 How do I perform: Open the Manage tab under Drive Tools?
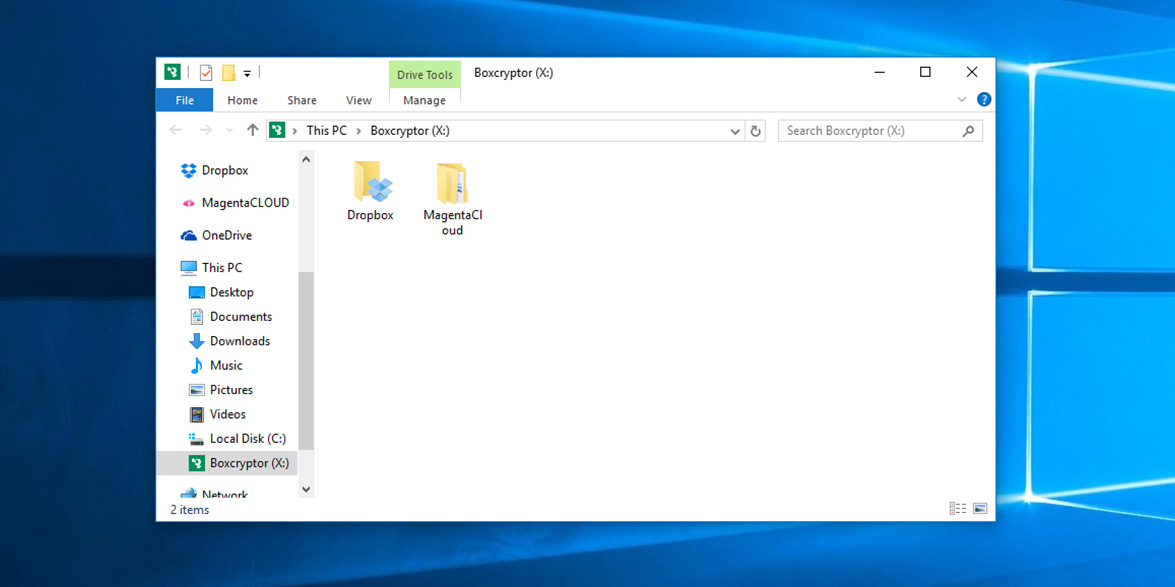[x=424, y=100]
